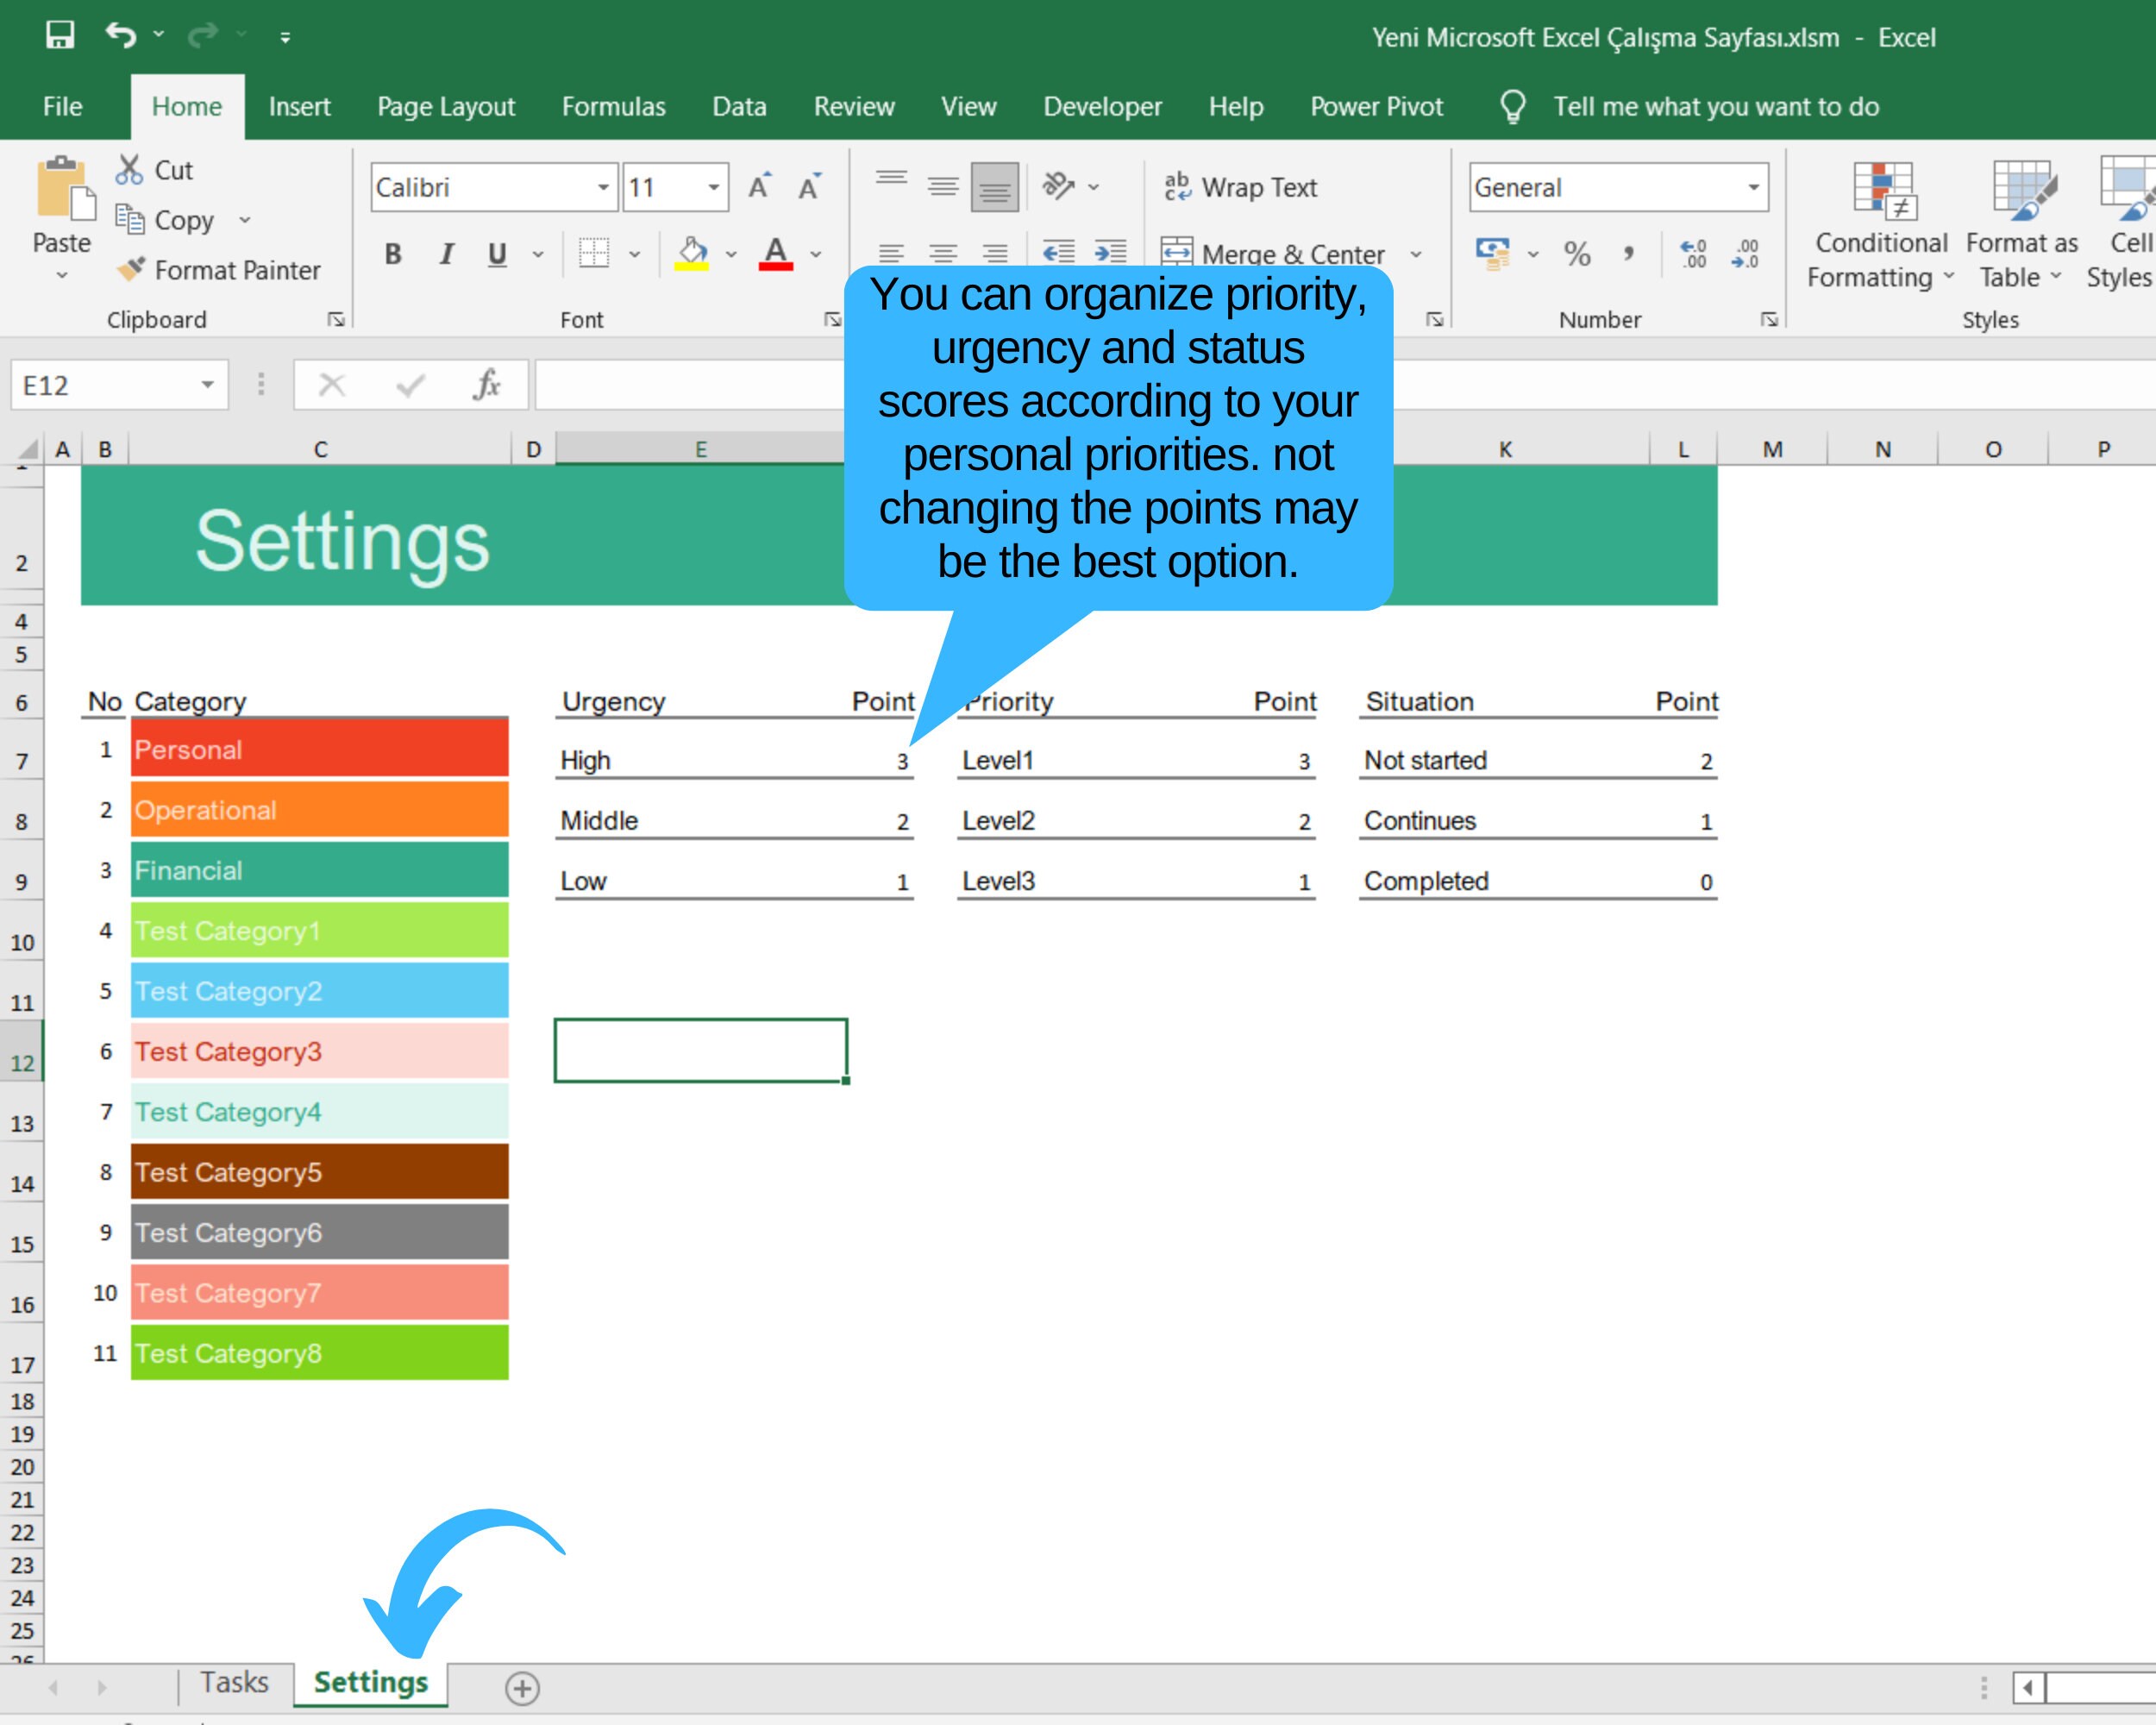Apply the yellow fill color
The height and width of the screenshot is (1725, 2156).
[x=692, y=254]
